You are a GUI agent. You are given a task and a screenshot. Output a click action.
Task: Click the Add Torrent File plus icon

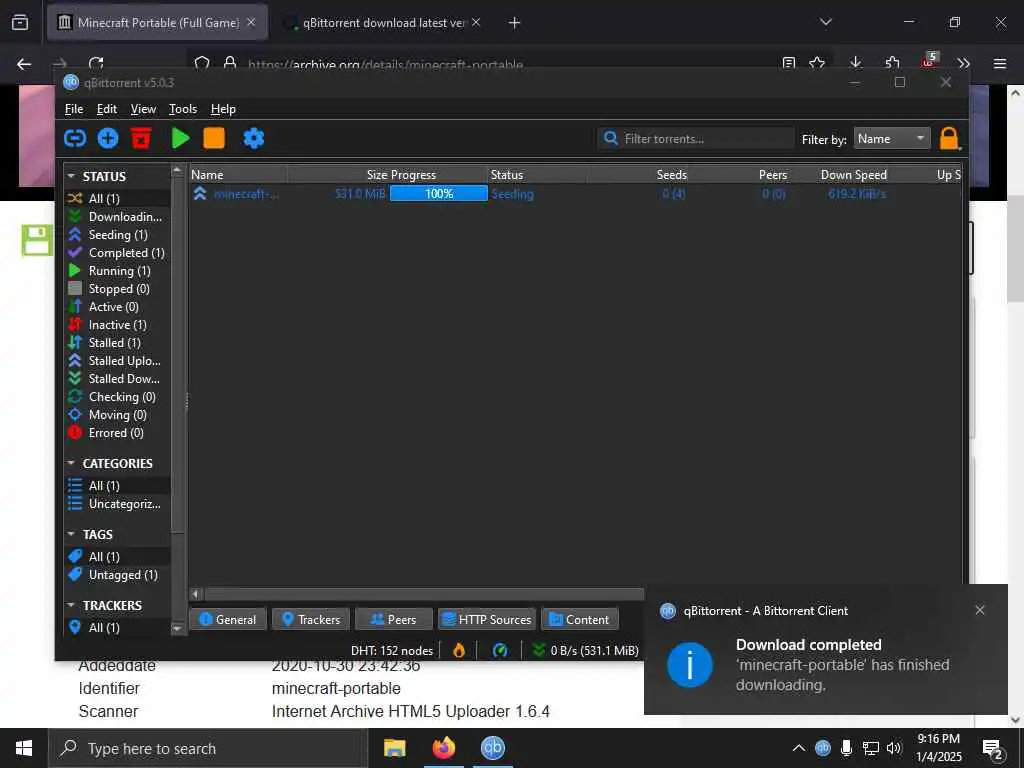(x=108, y=138)
